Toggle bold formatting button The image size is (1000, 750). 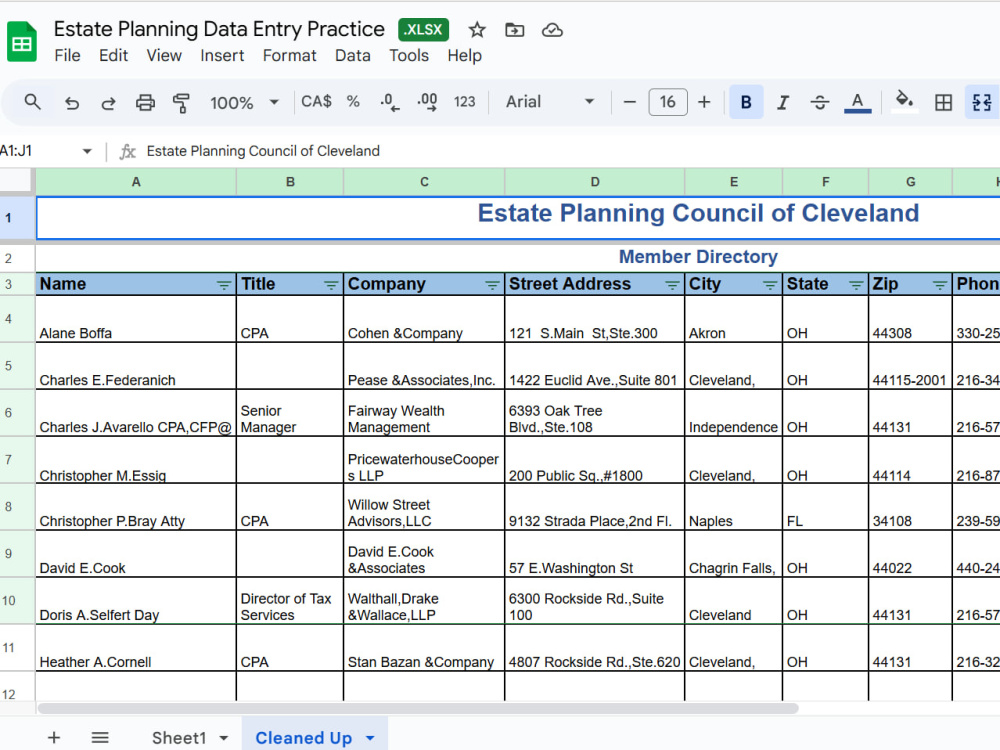(746, 102)
